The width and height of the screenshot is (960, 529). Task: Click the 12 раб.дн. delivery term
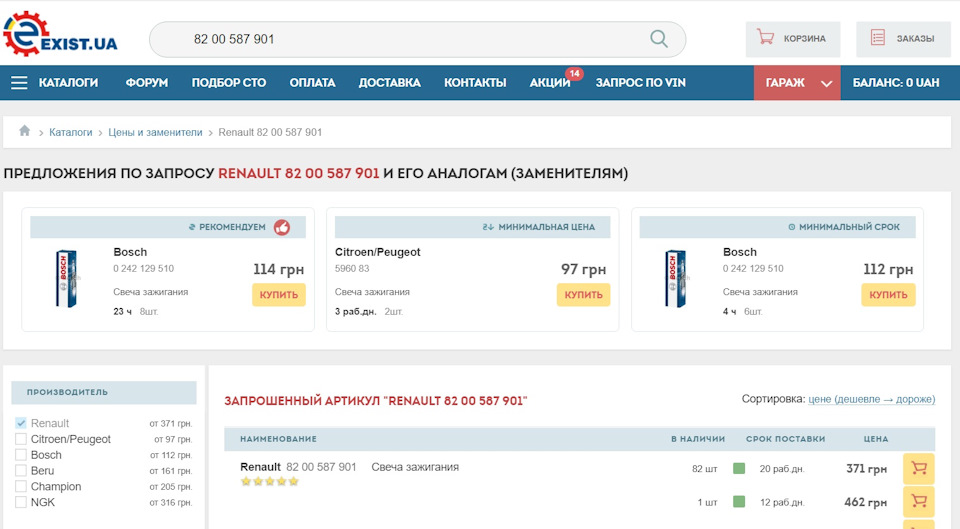click(x=782, y=502)
